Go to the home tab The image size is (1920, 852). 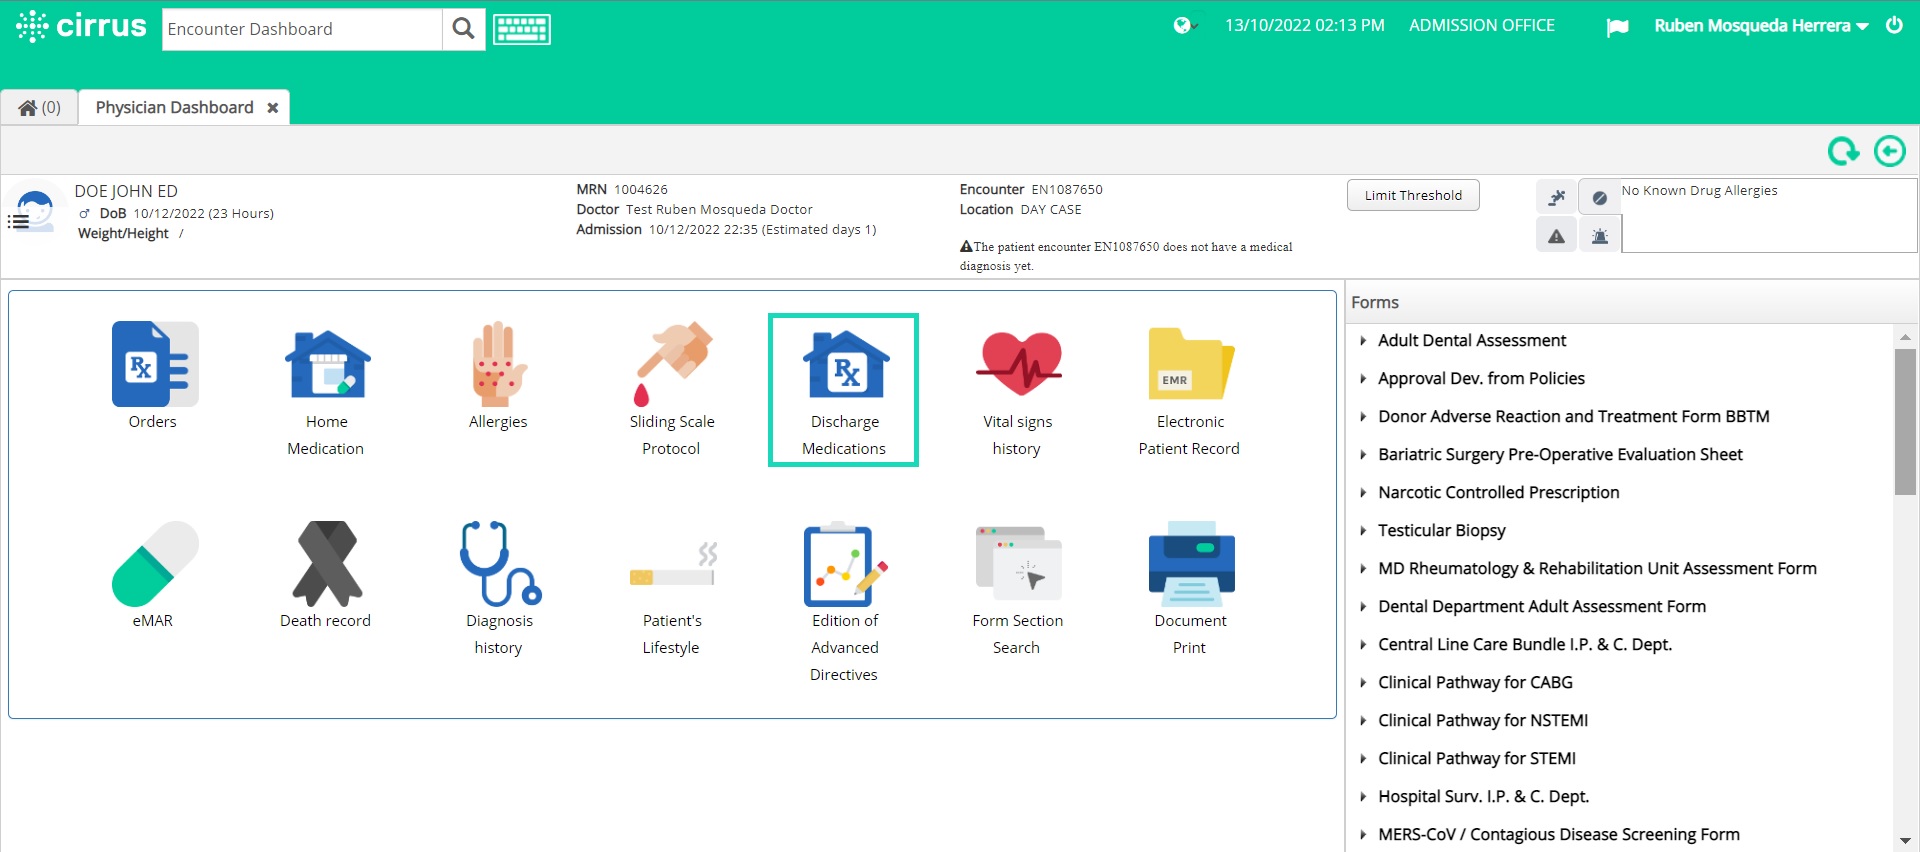(x=40, y=108)
